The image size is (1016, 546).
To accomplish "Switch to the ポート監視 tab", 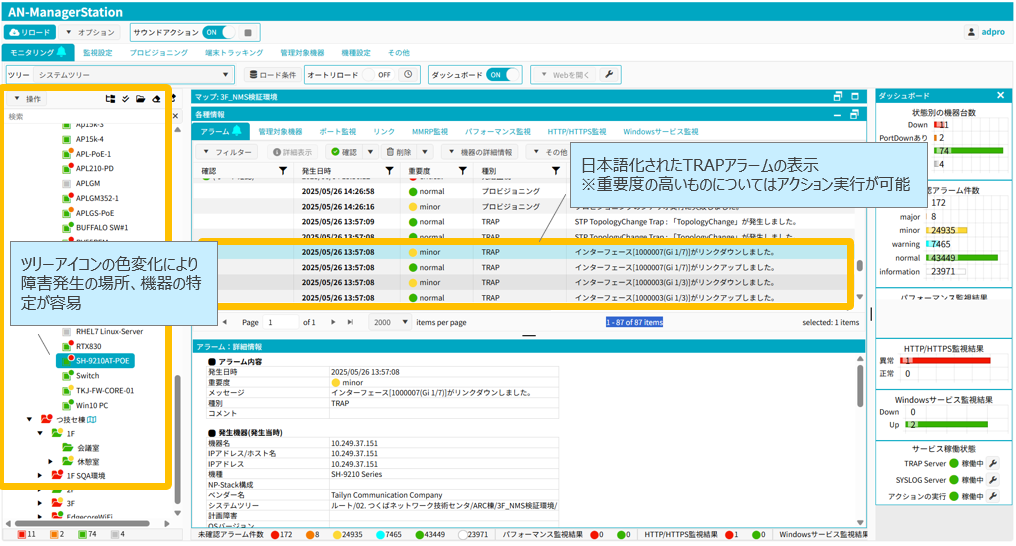I will 337,132.
